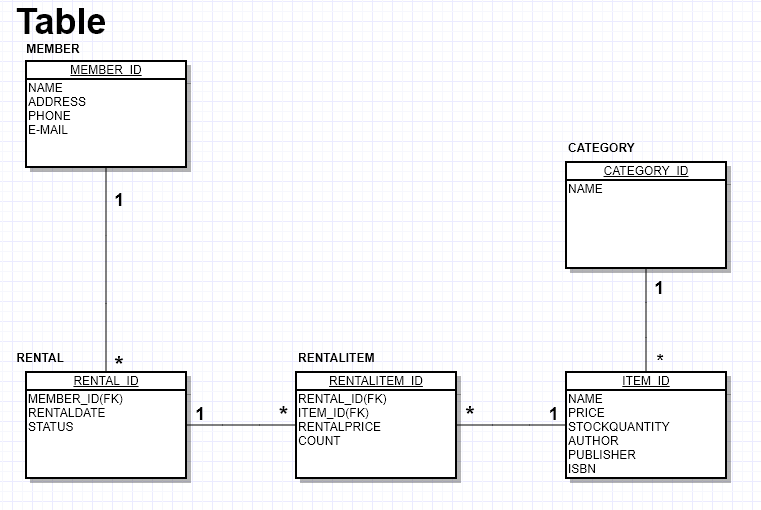Select the RENTALDATE attribute

tap(66, 413)
